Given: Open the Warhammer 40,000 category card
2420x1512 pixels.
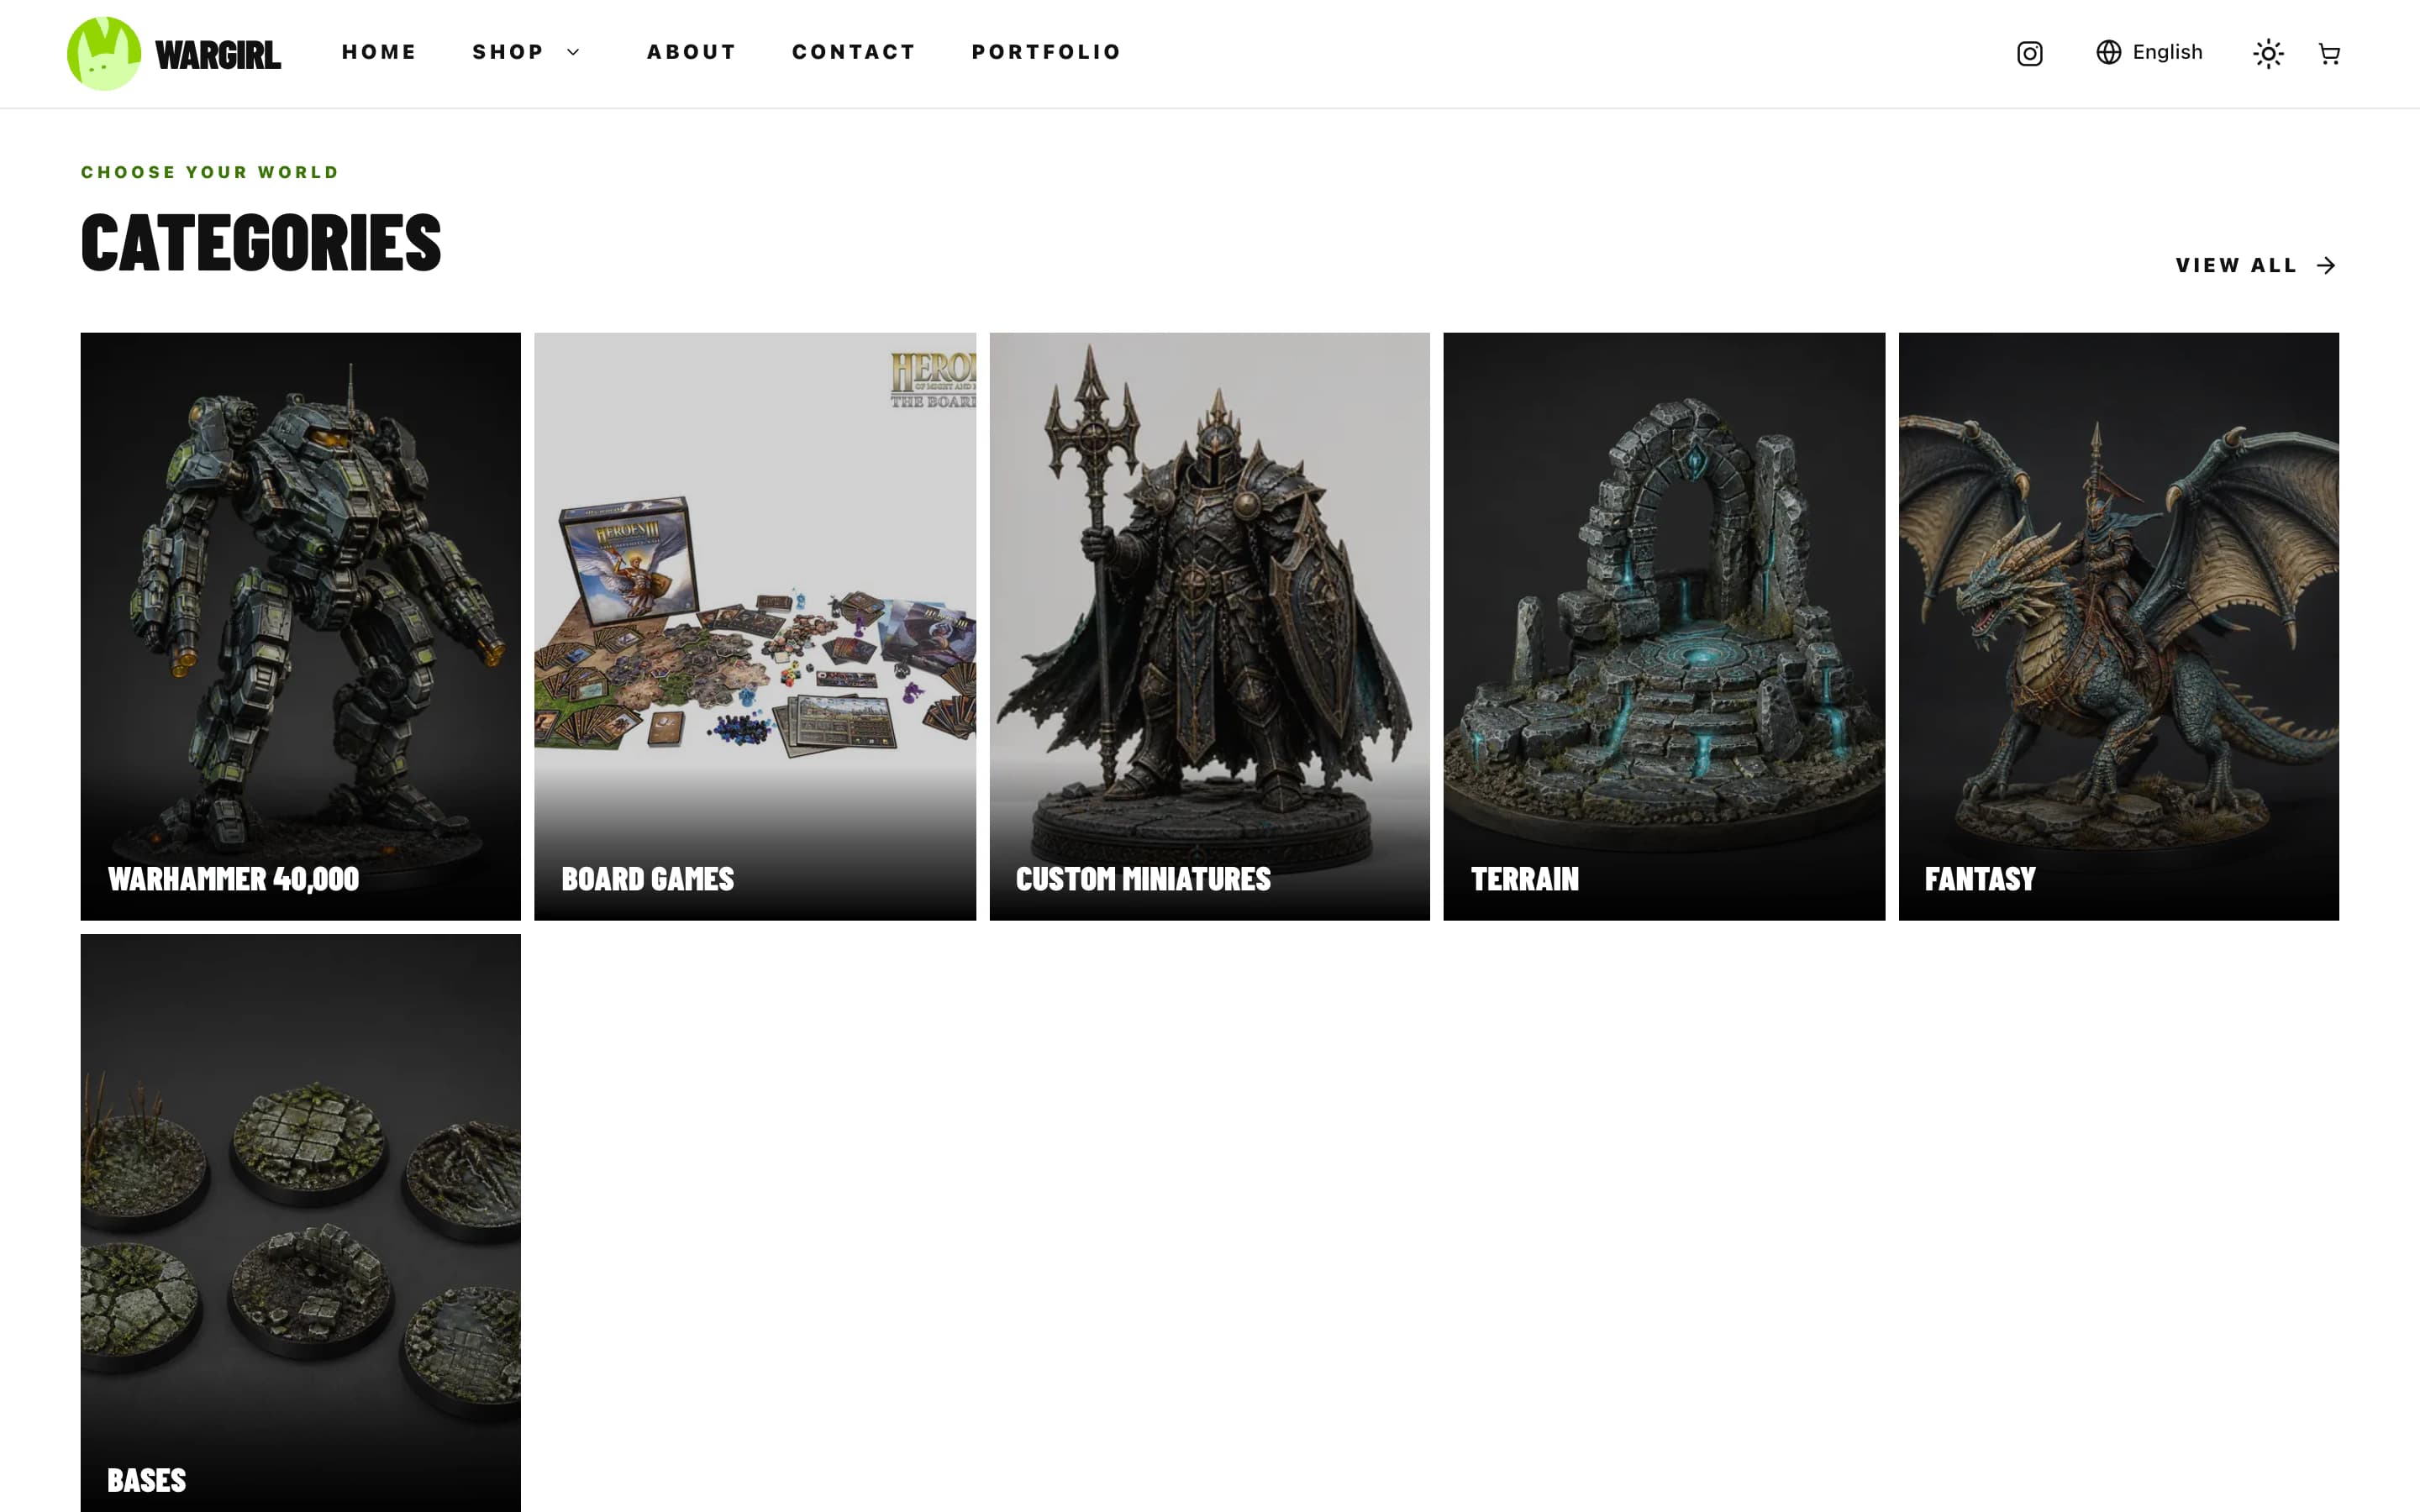Looking at the screenshot, I should click(x=300, y=626).
